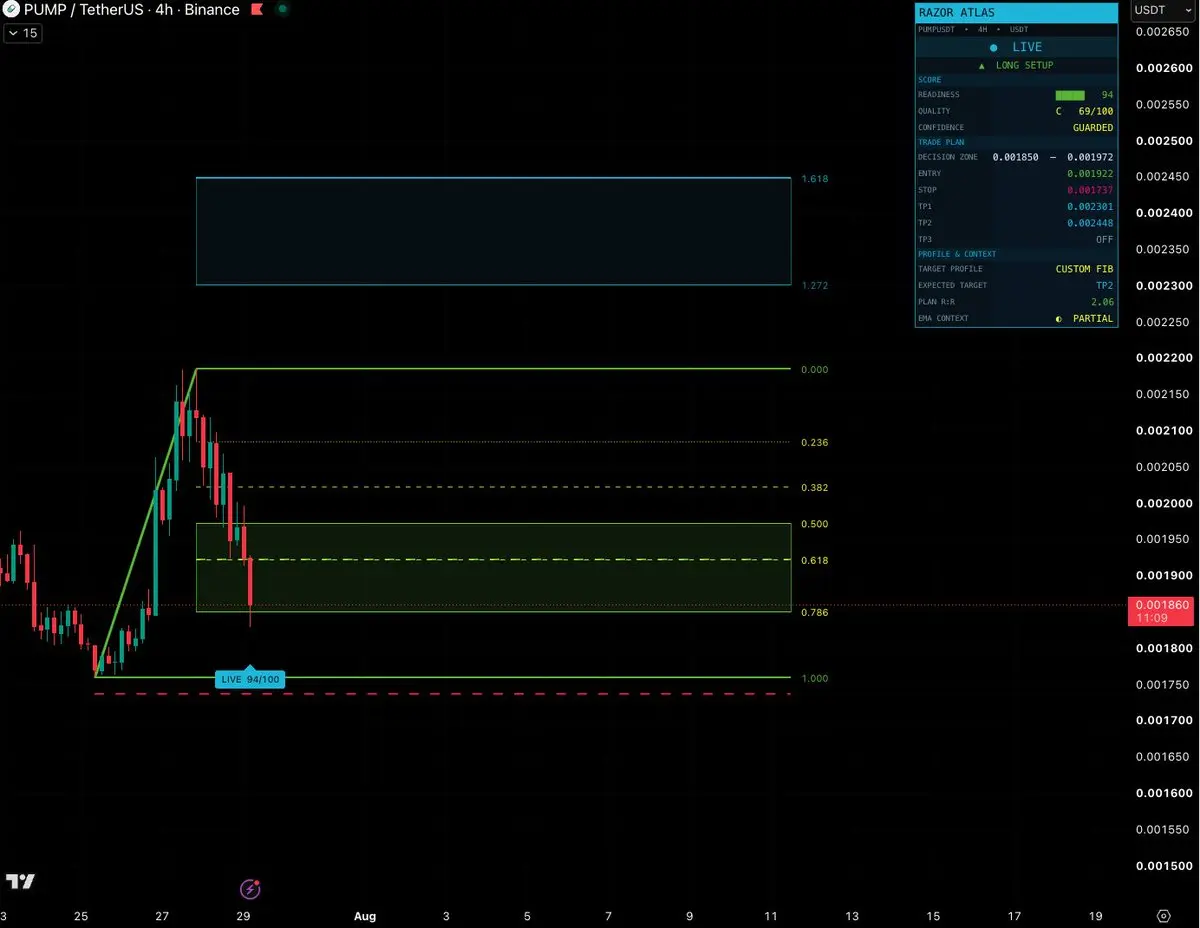Expand the collapsed 15 indicators chevron
Image resolution: width=1200 pixels, height=928 pixels.
[12, 33]
